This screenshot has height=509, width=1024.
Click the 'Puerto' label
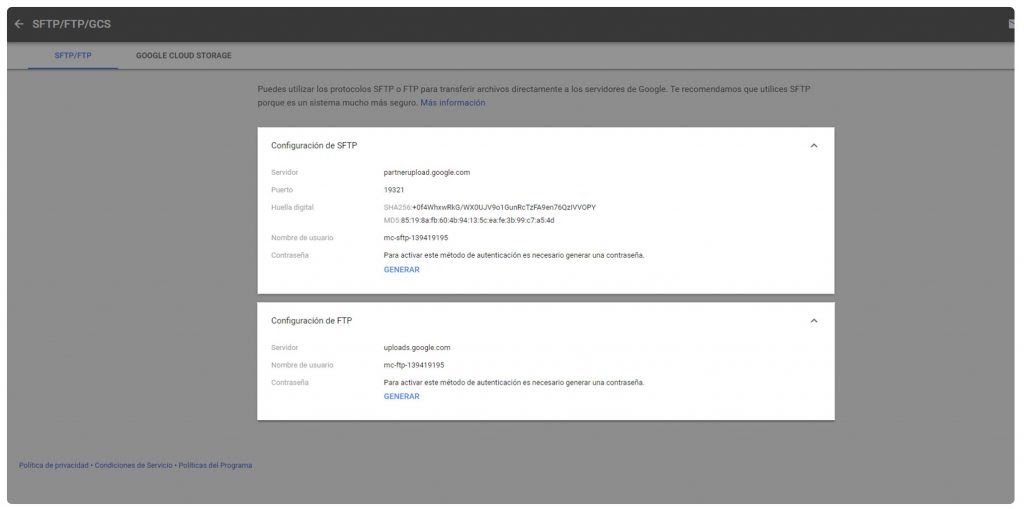tap(282, 190)
